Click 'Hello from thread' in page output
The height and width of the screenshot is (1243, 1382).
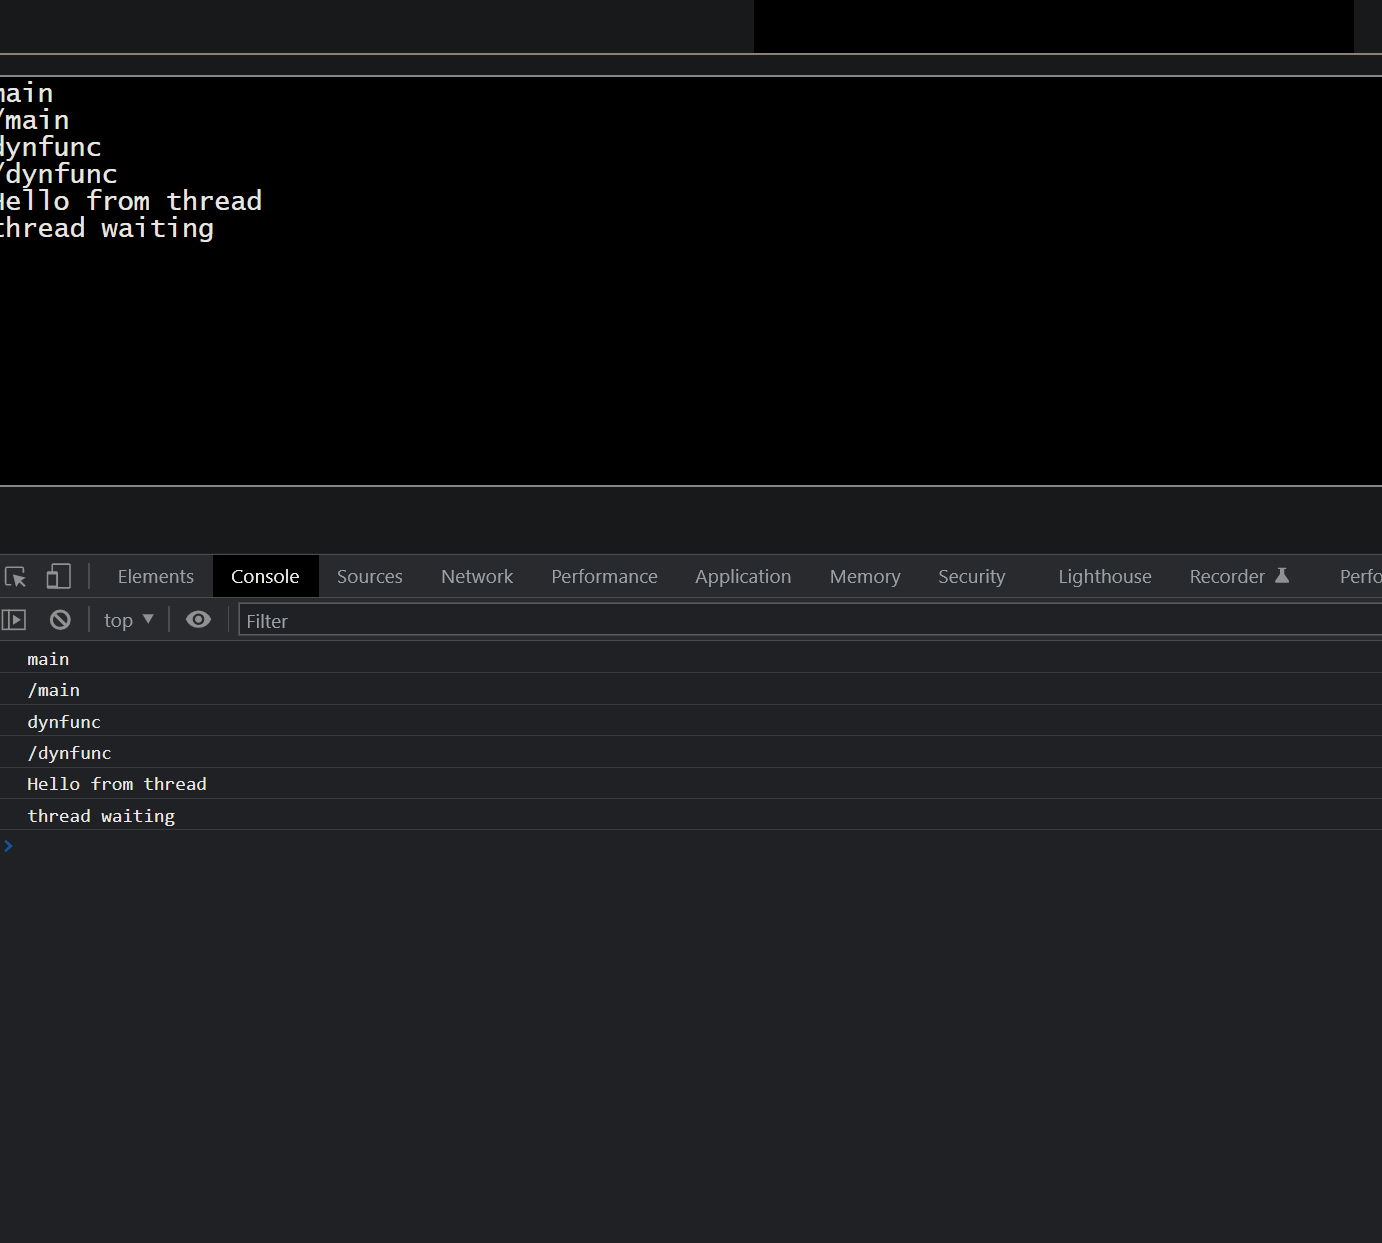coord(131,201)
